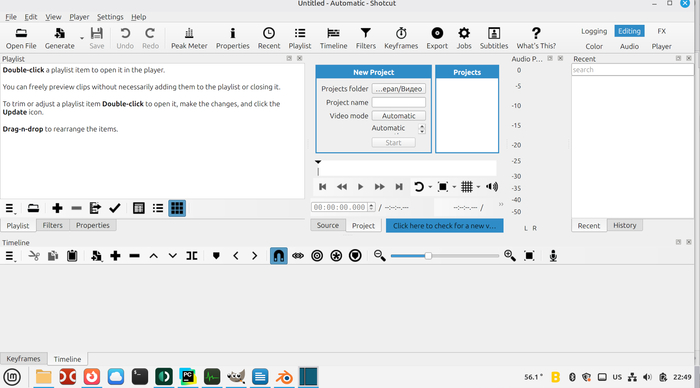
Task: Open the Properties toolbar button
Action: 232,38
